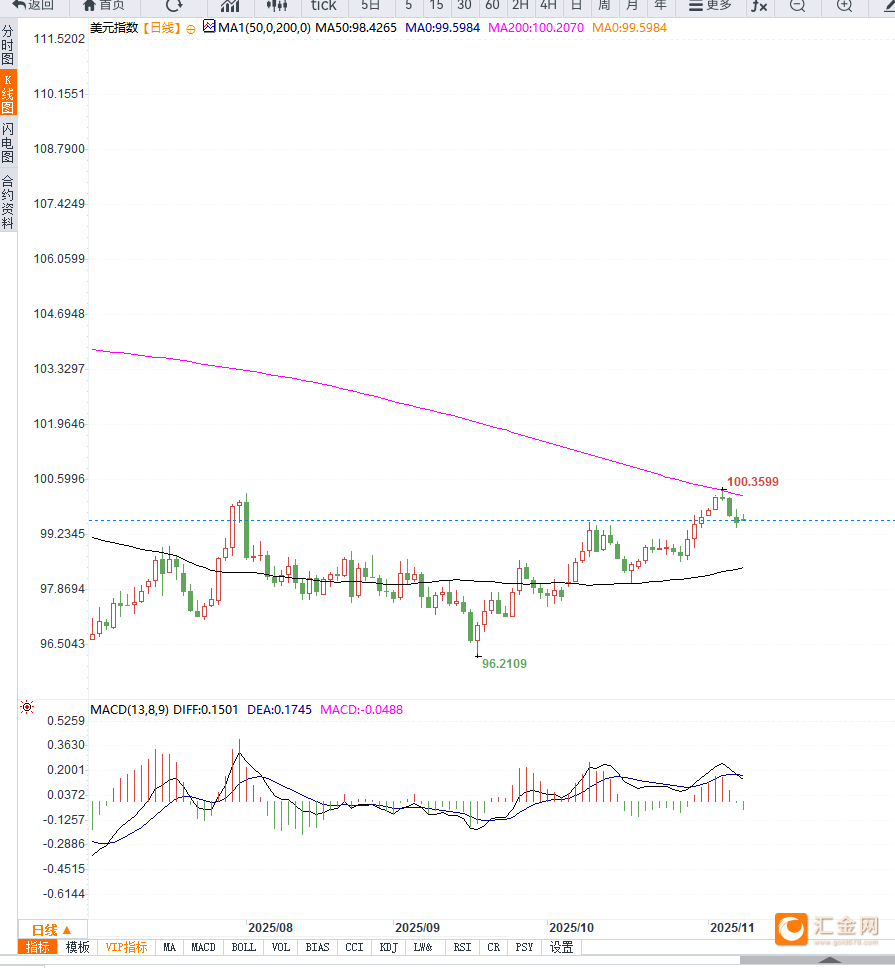Apply the MA indicator button
895x968 pixels.
(x=170, y=947)
